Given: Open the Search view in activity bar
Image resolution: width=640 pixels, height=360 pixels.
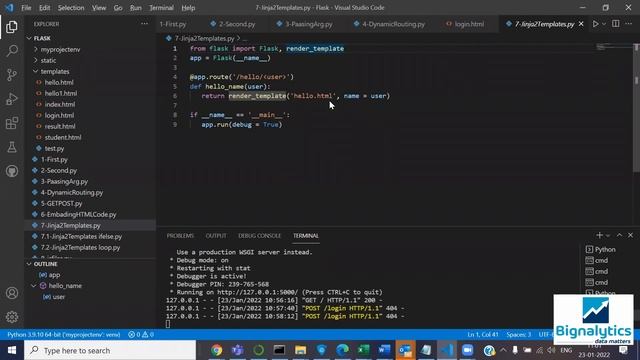Looking at the screenshot, I should tap(12, 51).
